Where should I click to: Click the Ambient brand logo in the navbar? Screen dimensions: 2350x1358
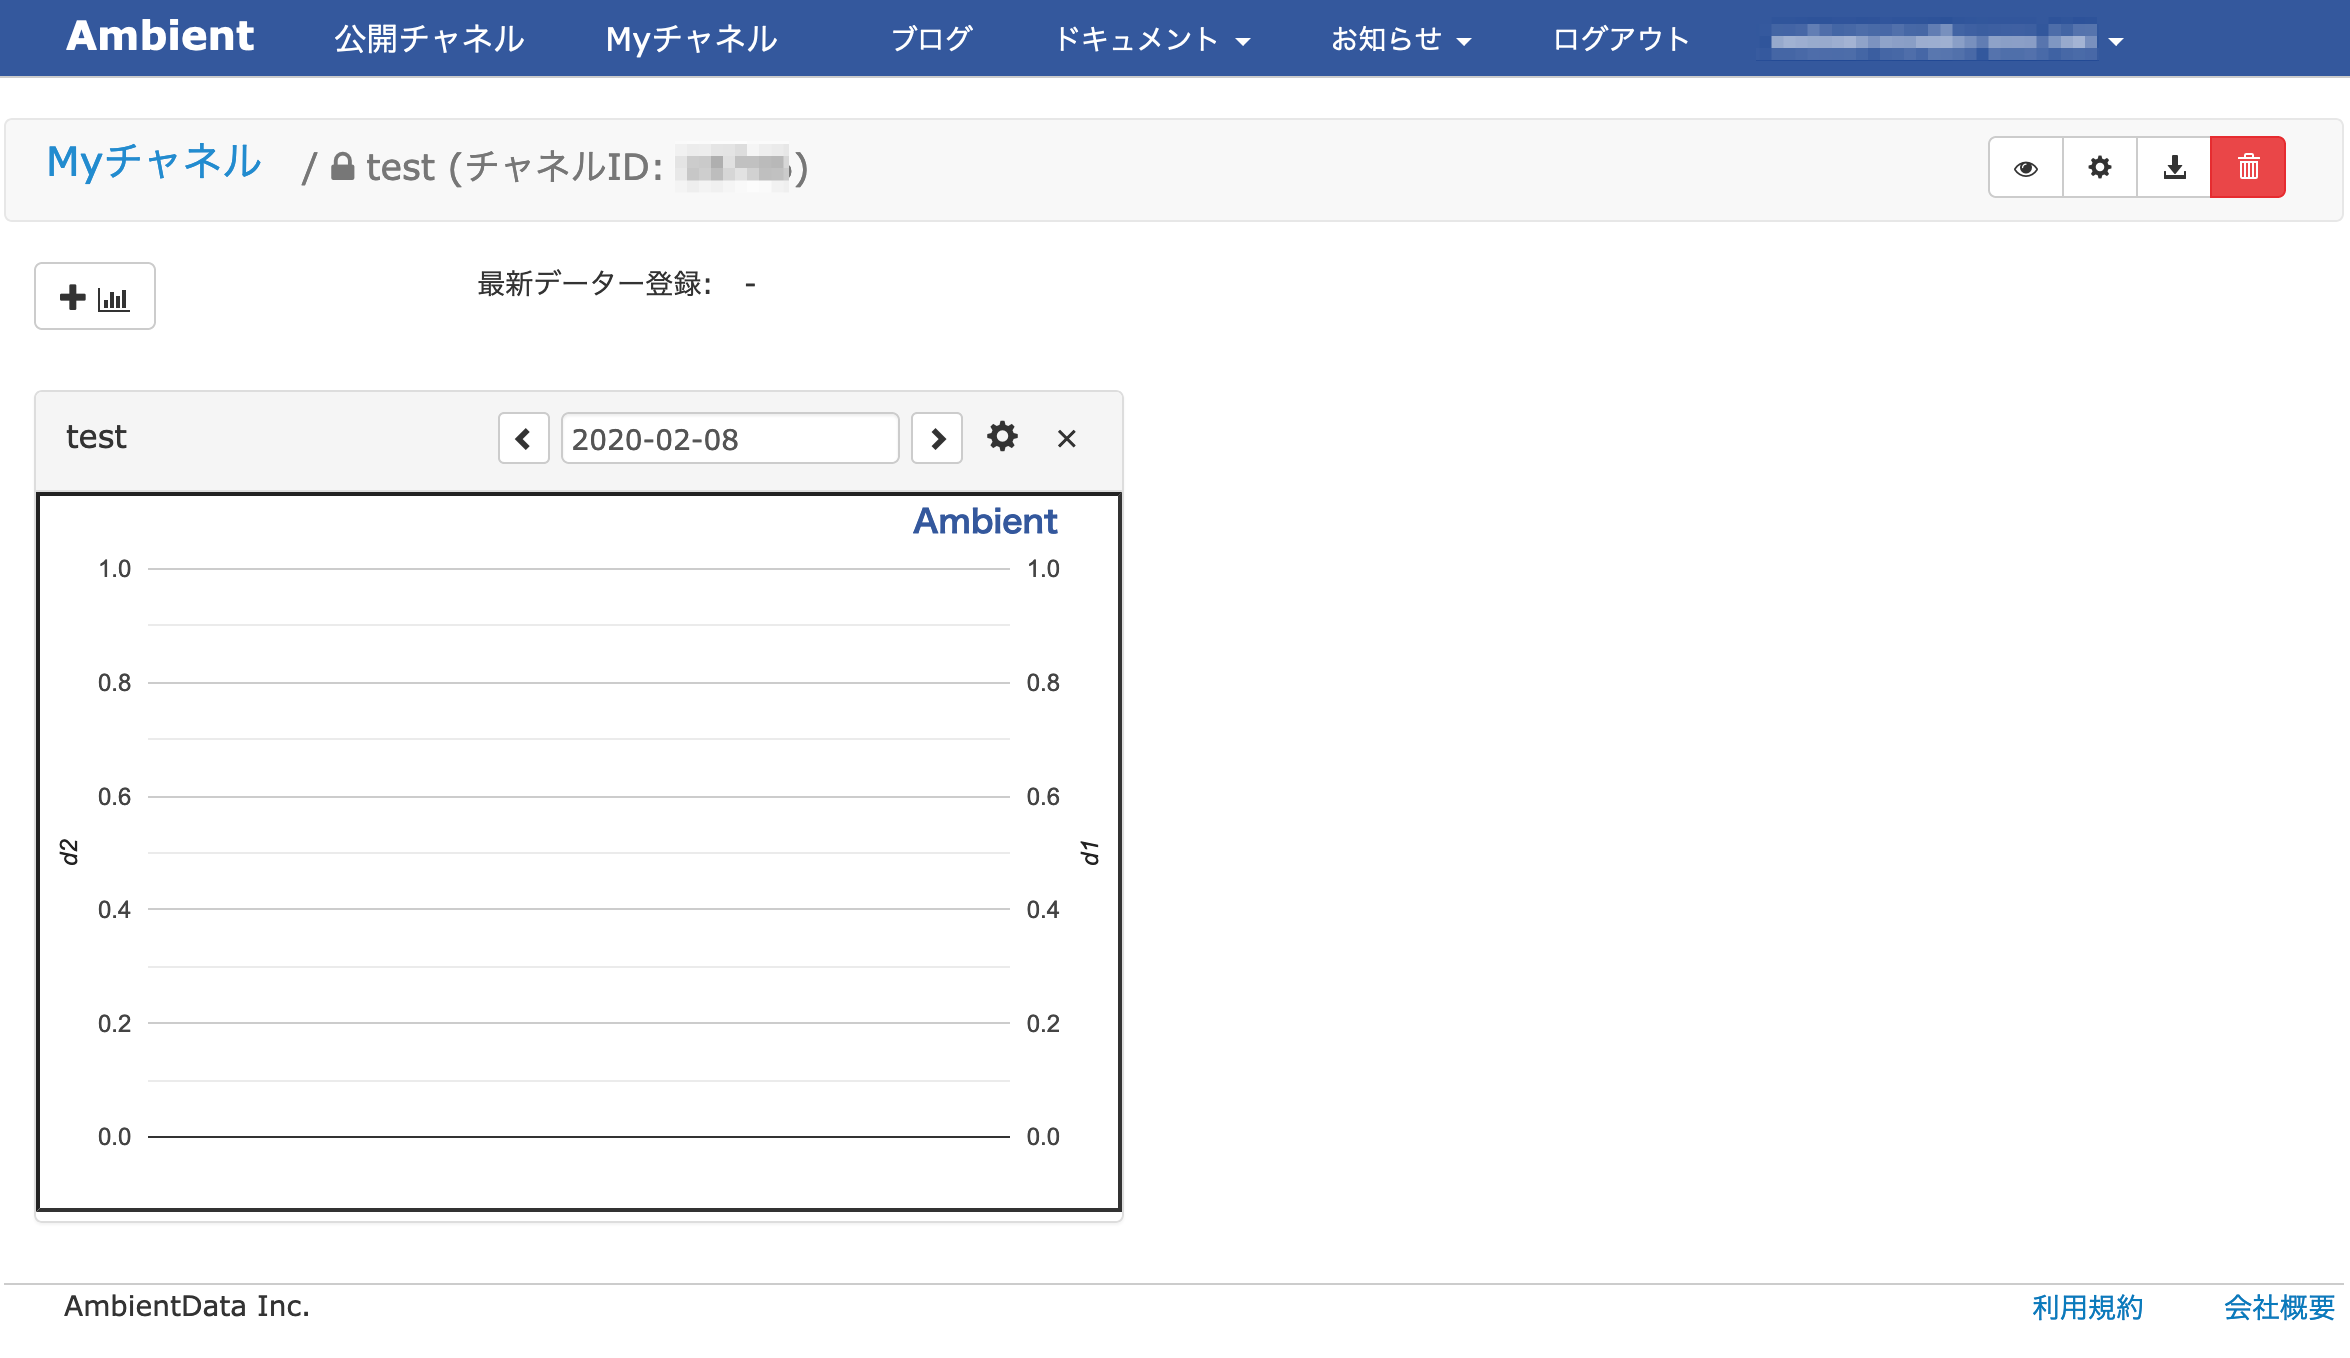coord(160,36)
